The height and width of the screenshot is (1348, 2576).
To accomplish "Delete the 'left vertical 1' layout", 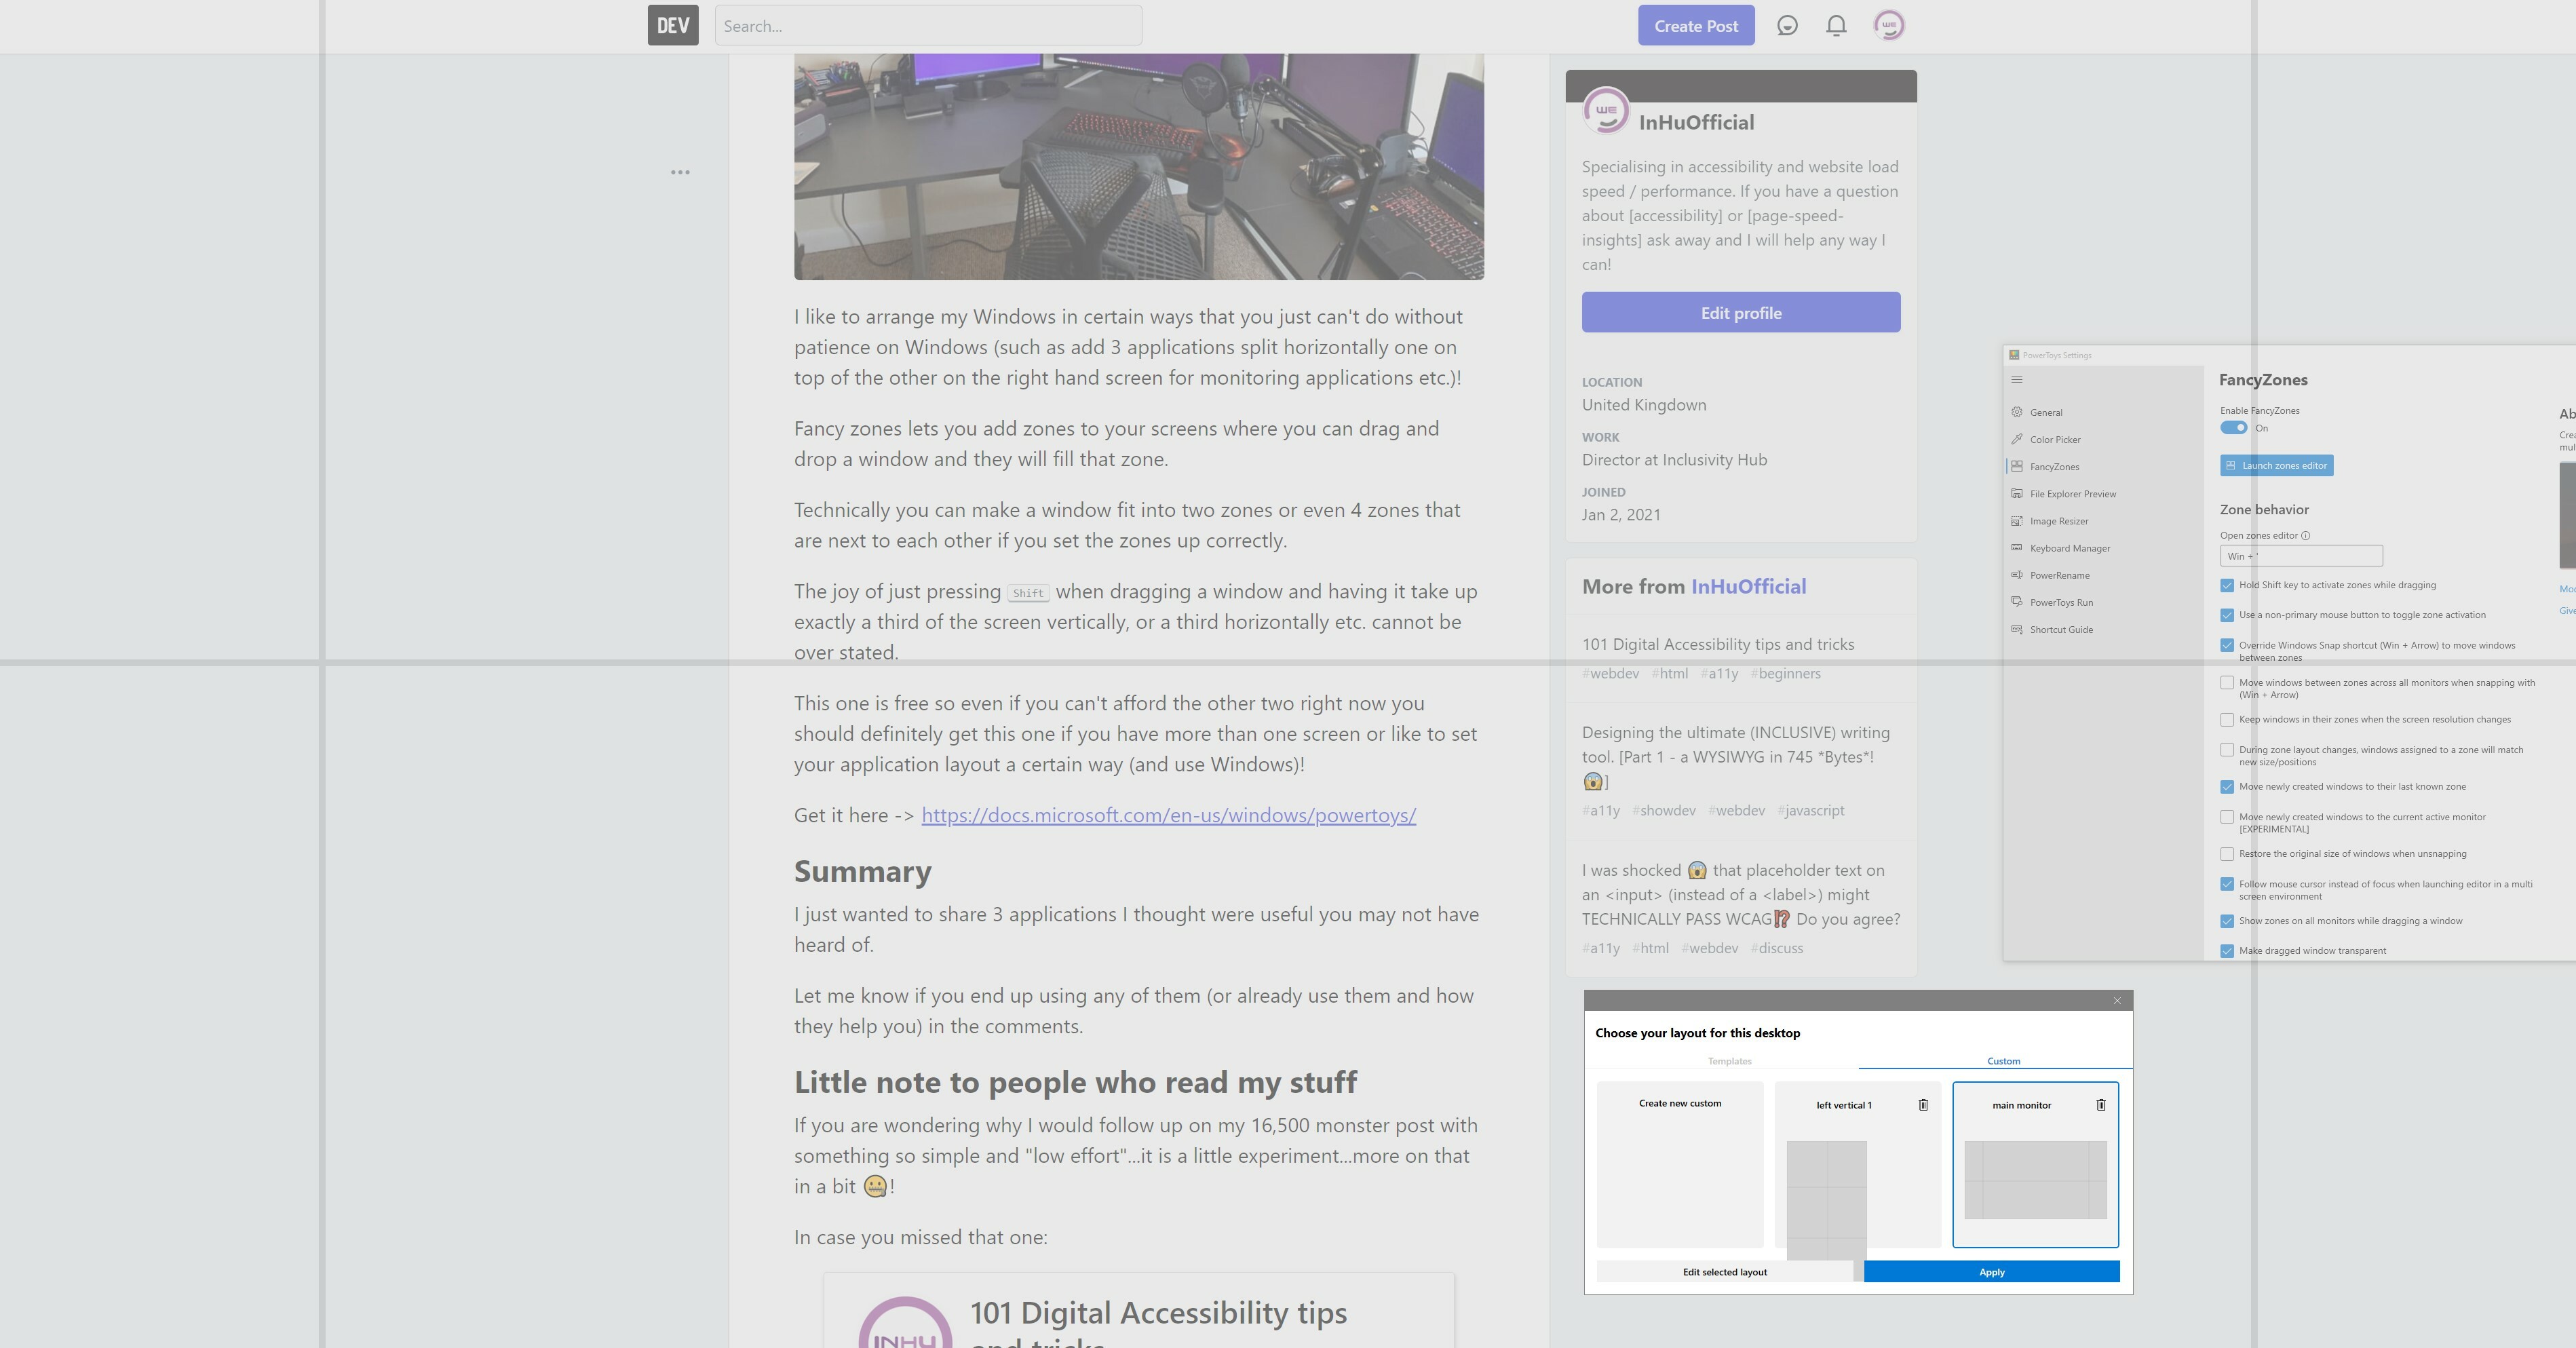I will point(1923,1105).
